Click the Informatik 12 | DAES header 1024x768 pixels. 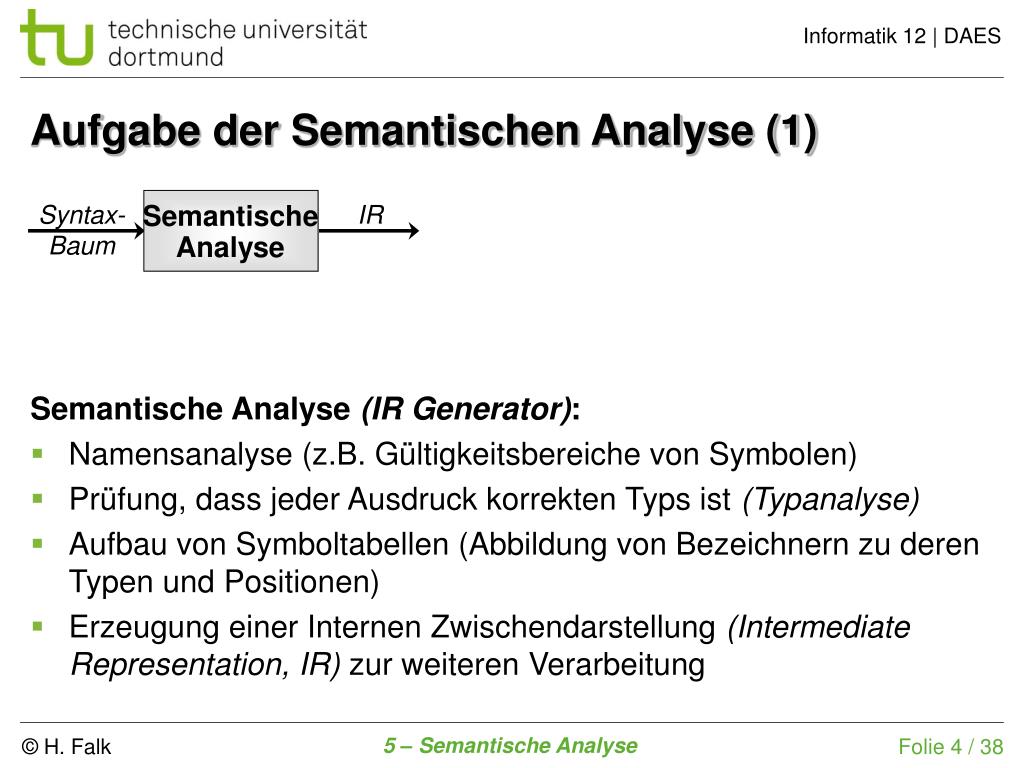[x=902, y=36]
